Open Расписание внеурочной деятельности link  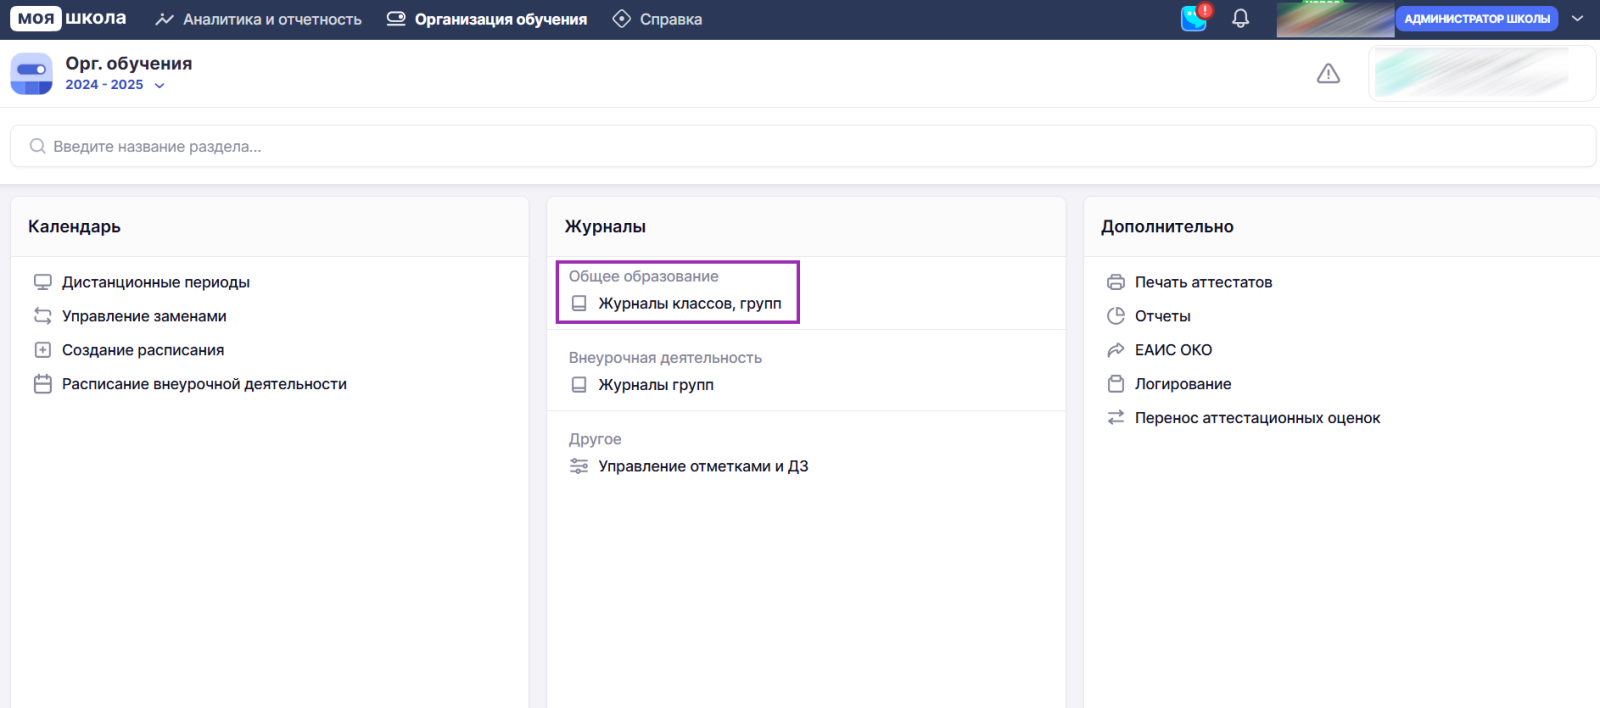[204, 384]
